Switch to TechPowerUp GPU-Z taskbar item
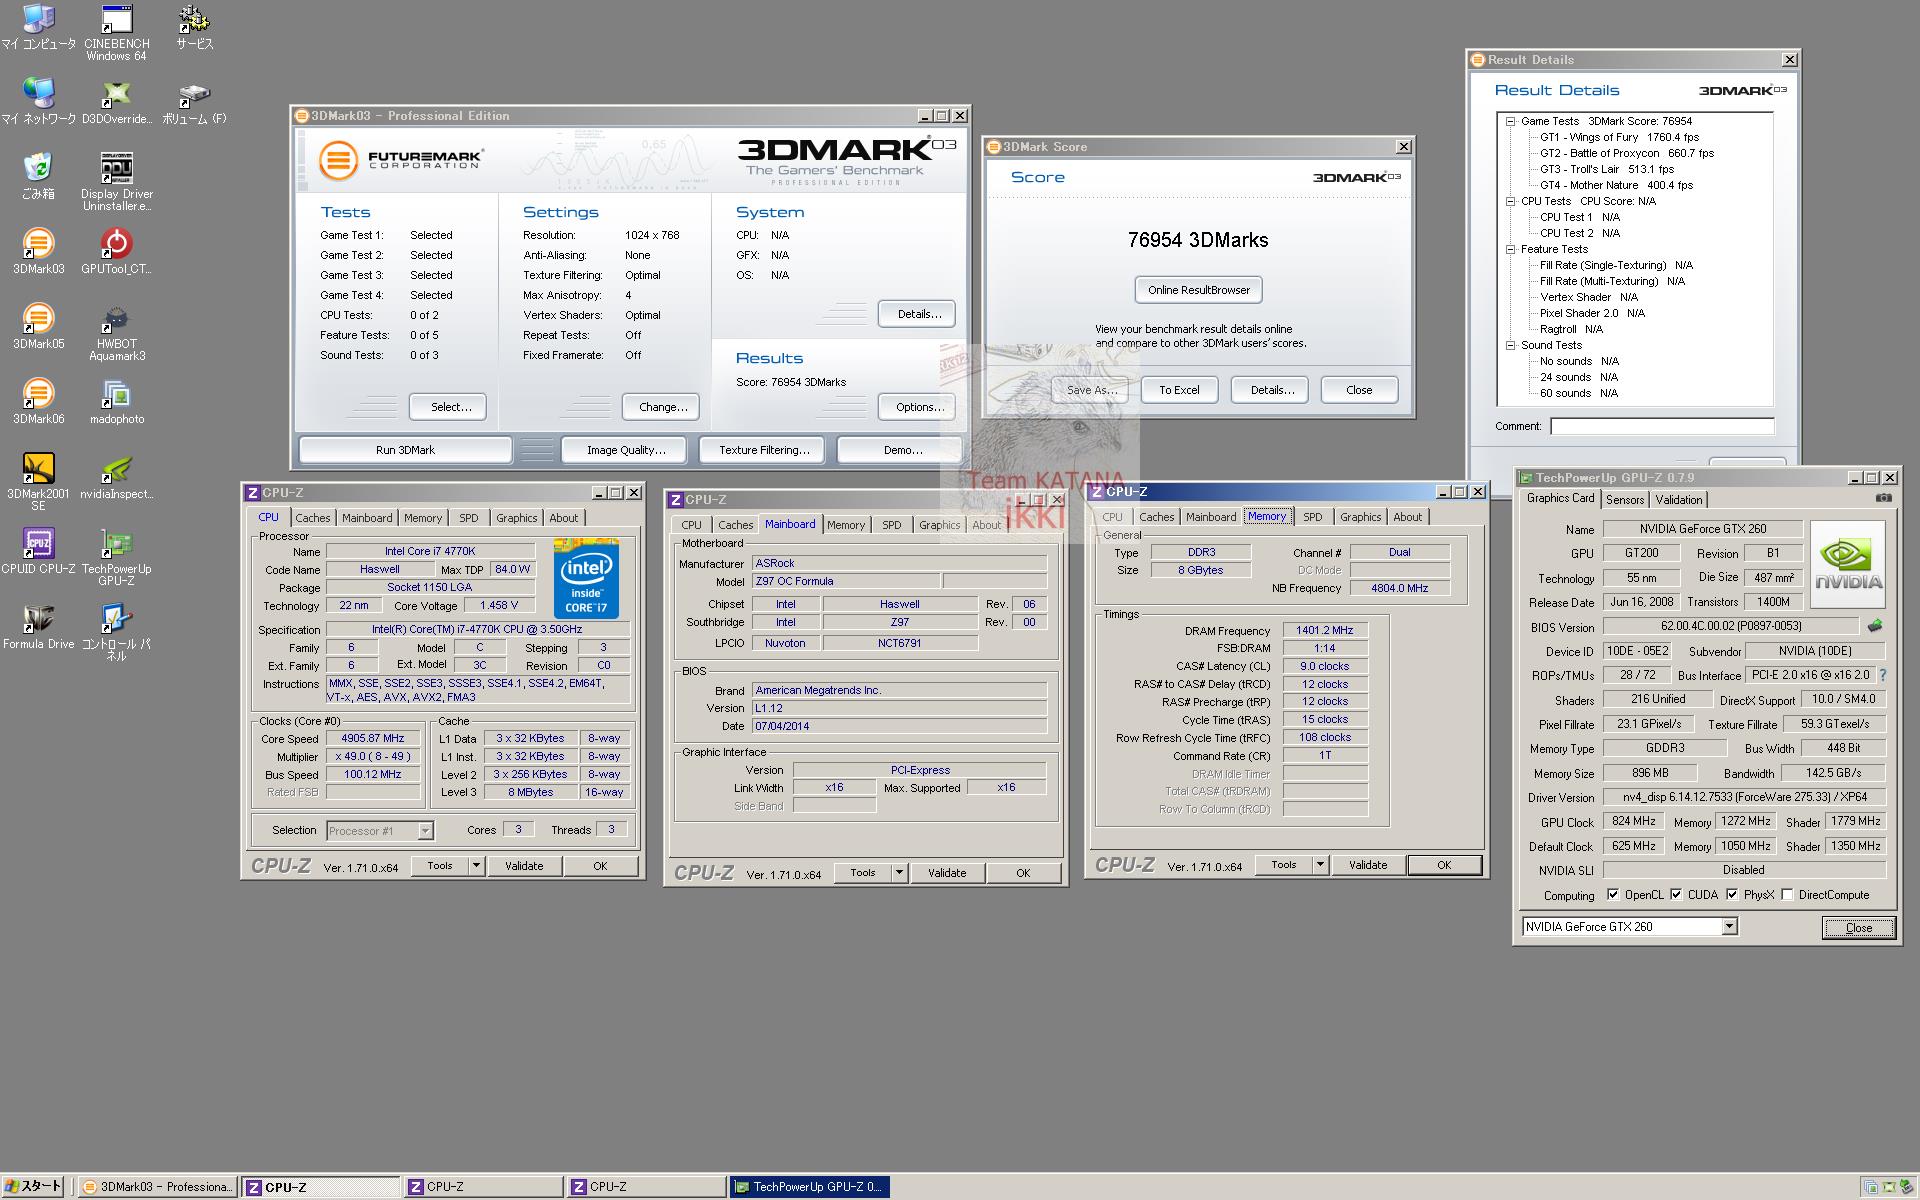Viewport: 1920px width, 1200px height. [809, 1187]
